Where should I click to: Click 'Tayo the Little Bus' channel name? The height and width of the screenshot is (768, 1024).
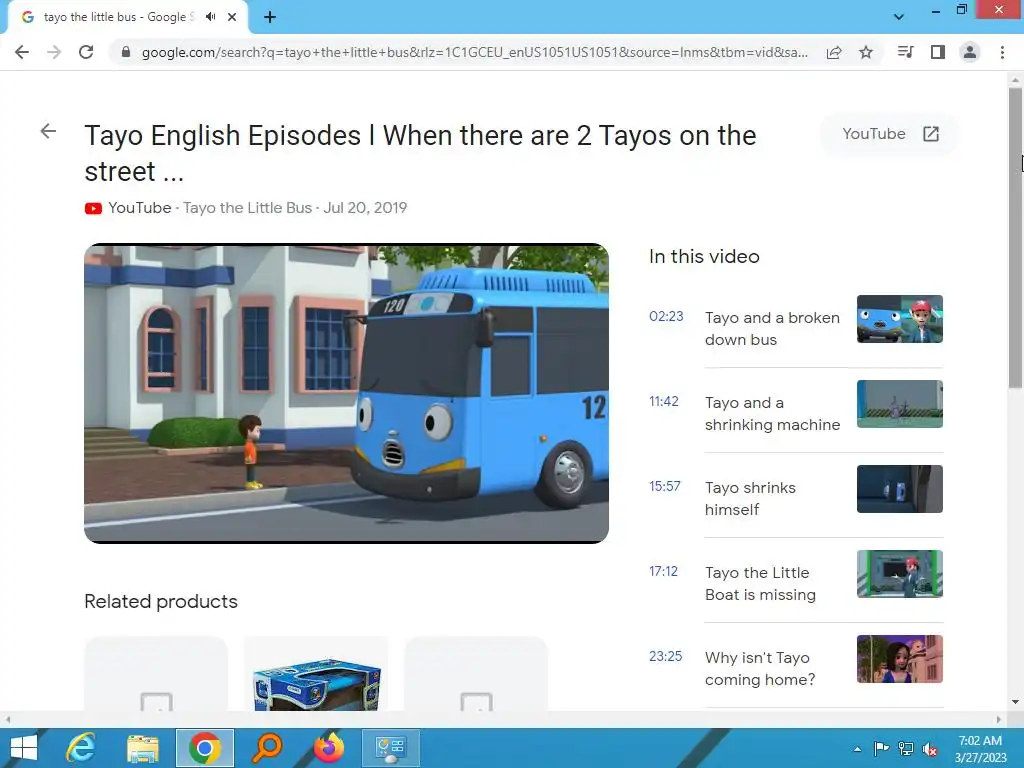tap(248, 208)
